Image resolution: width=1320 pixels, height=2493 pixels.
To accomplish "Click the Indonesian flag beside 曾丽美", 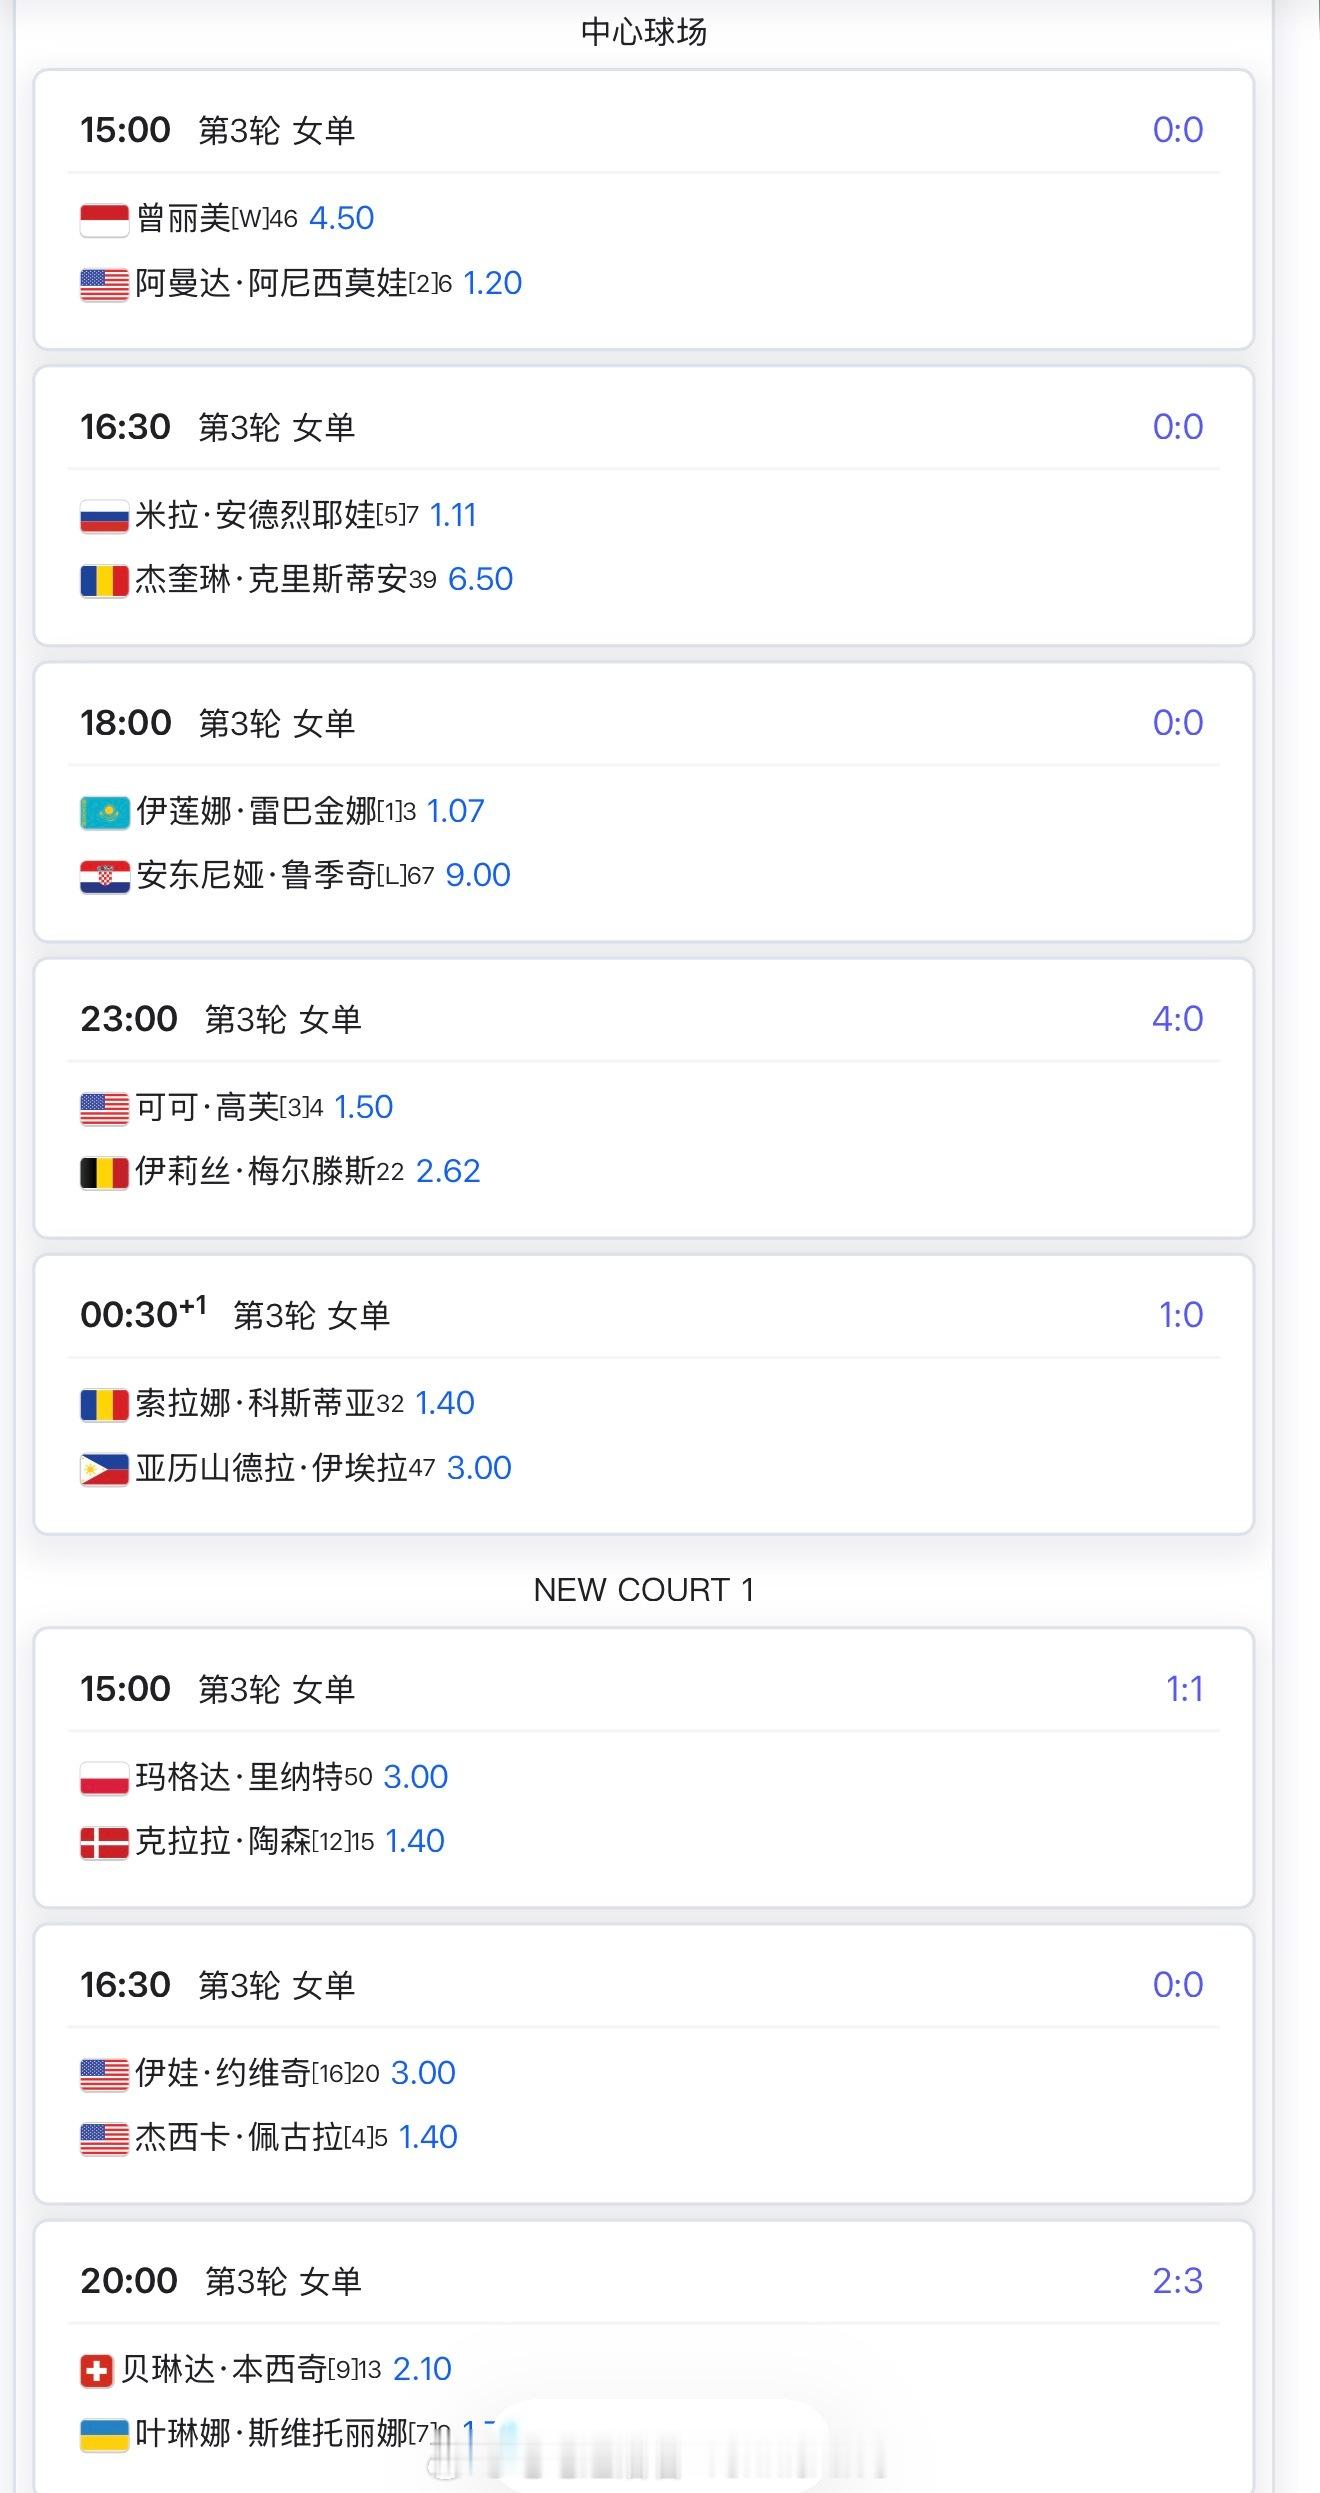I will 104,220.
